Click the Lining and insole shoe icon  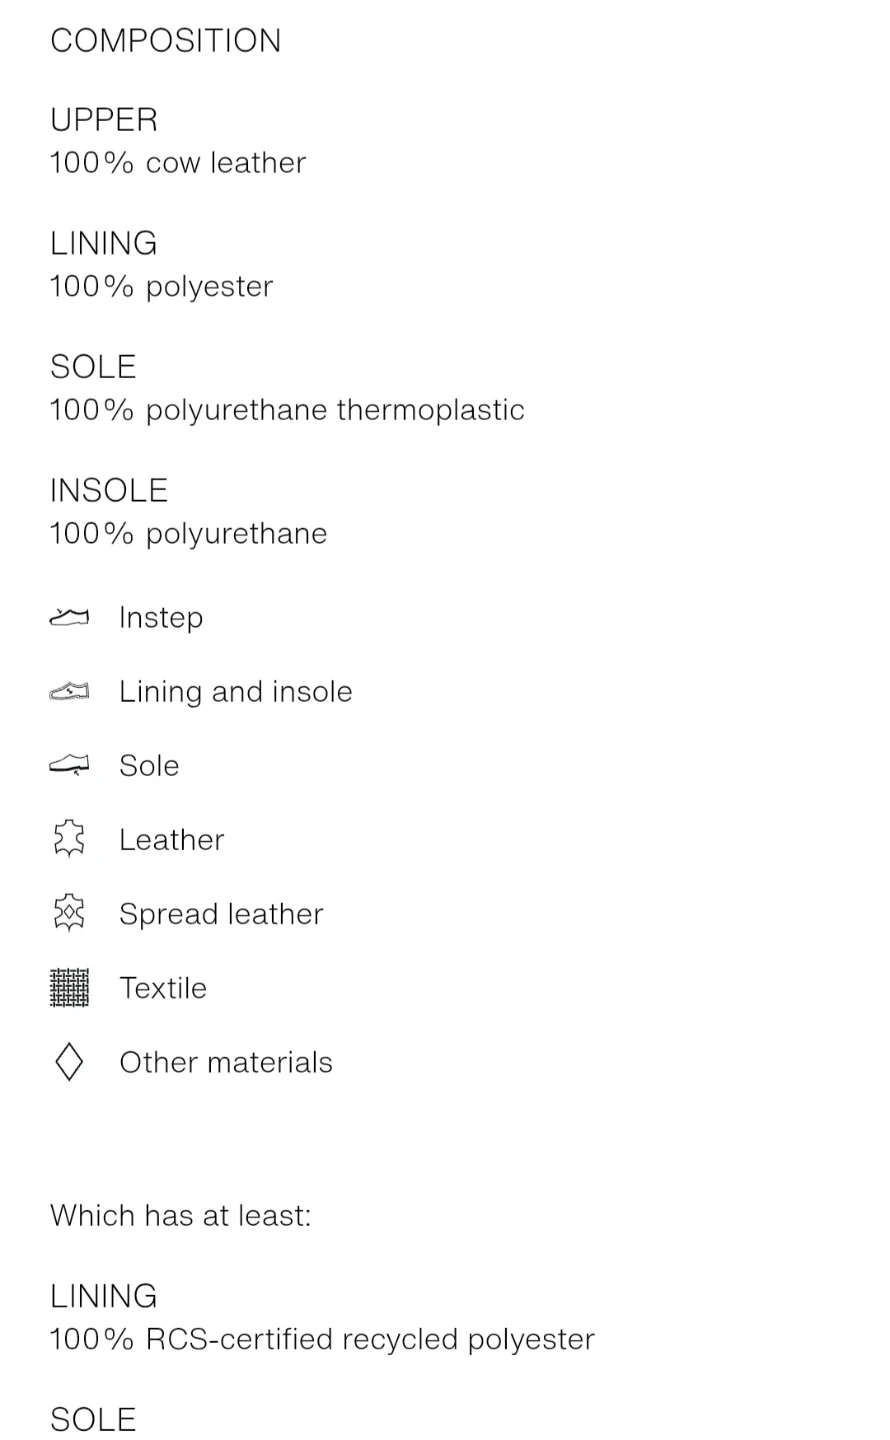click(69, 692)
